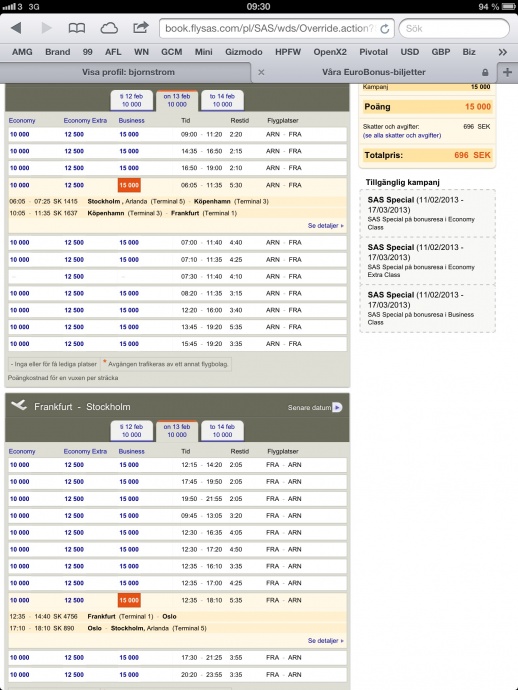Viewport: 518px width, 690px height.
Task: Click the 07:00 - 11:40 outbound time
Action: (x=201, y=242)
